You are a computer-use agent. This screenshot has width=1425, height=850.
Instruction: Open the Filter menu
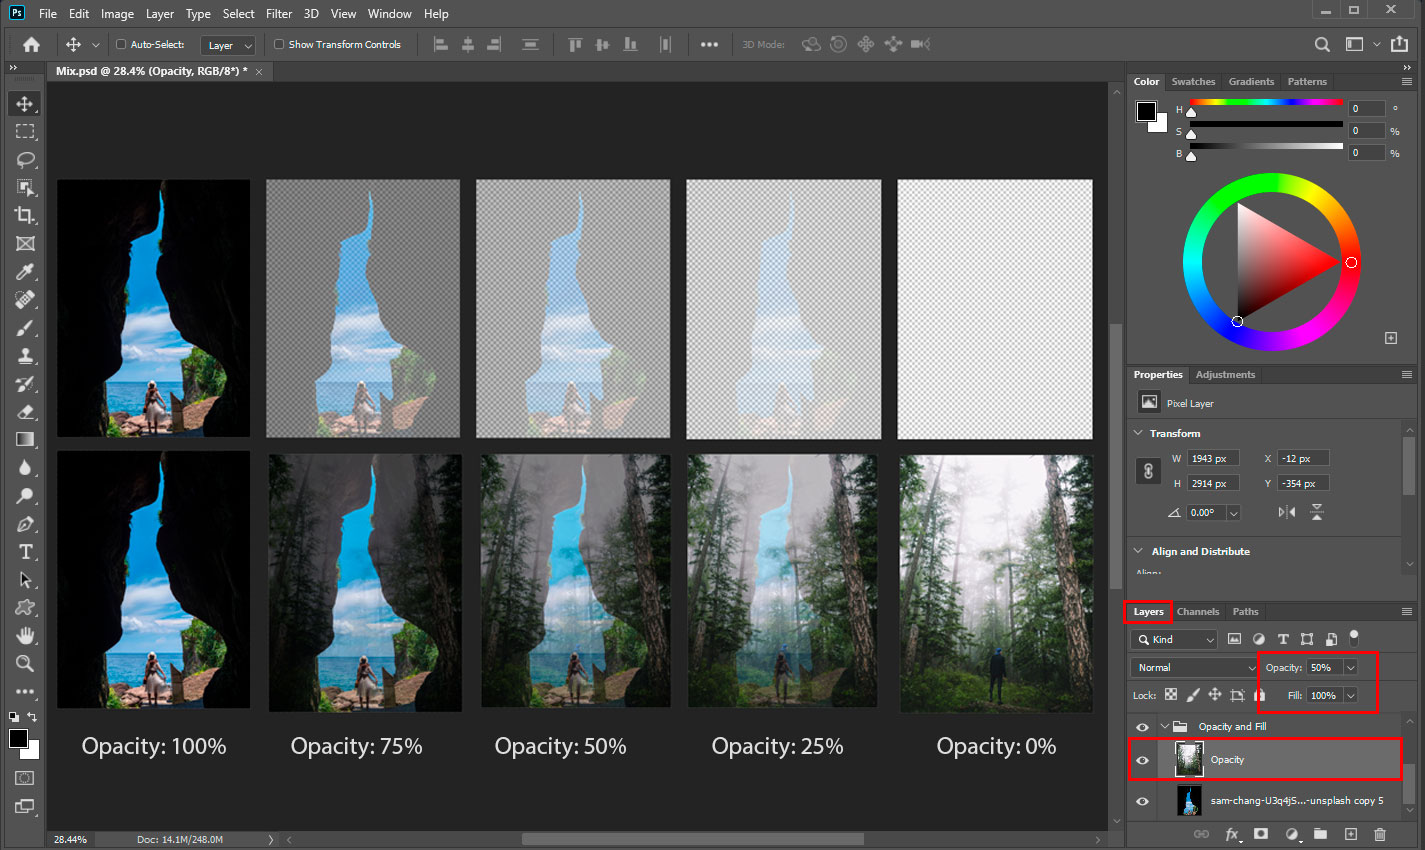pos(278,13)
